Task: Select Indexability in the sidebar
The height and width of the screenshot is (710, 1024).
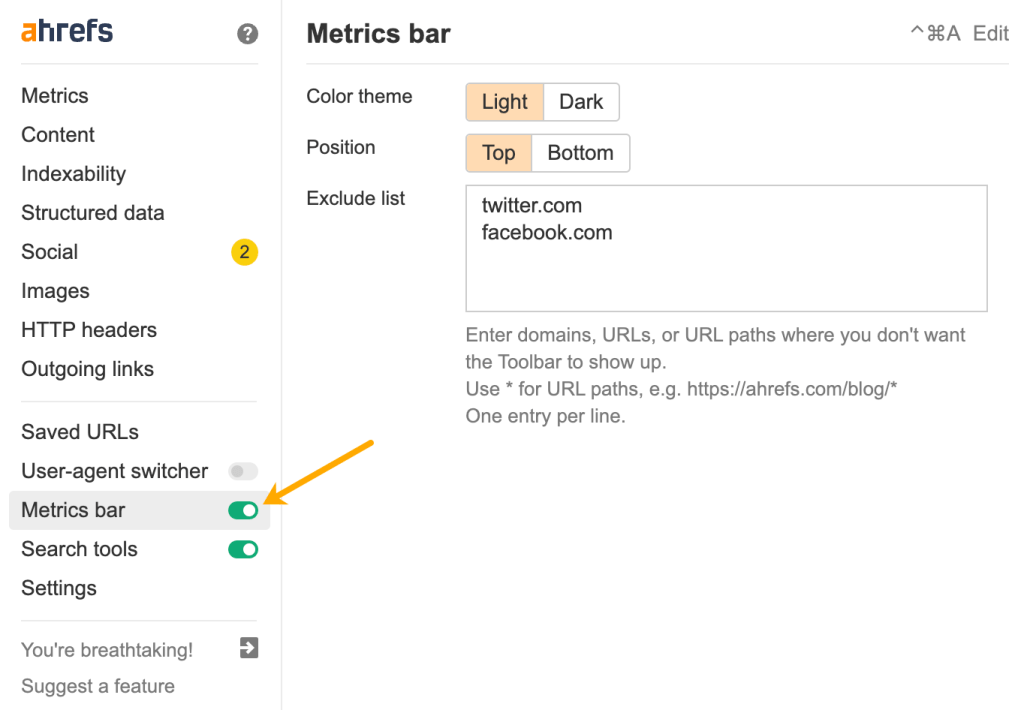Action: (x=73, y=173)
